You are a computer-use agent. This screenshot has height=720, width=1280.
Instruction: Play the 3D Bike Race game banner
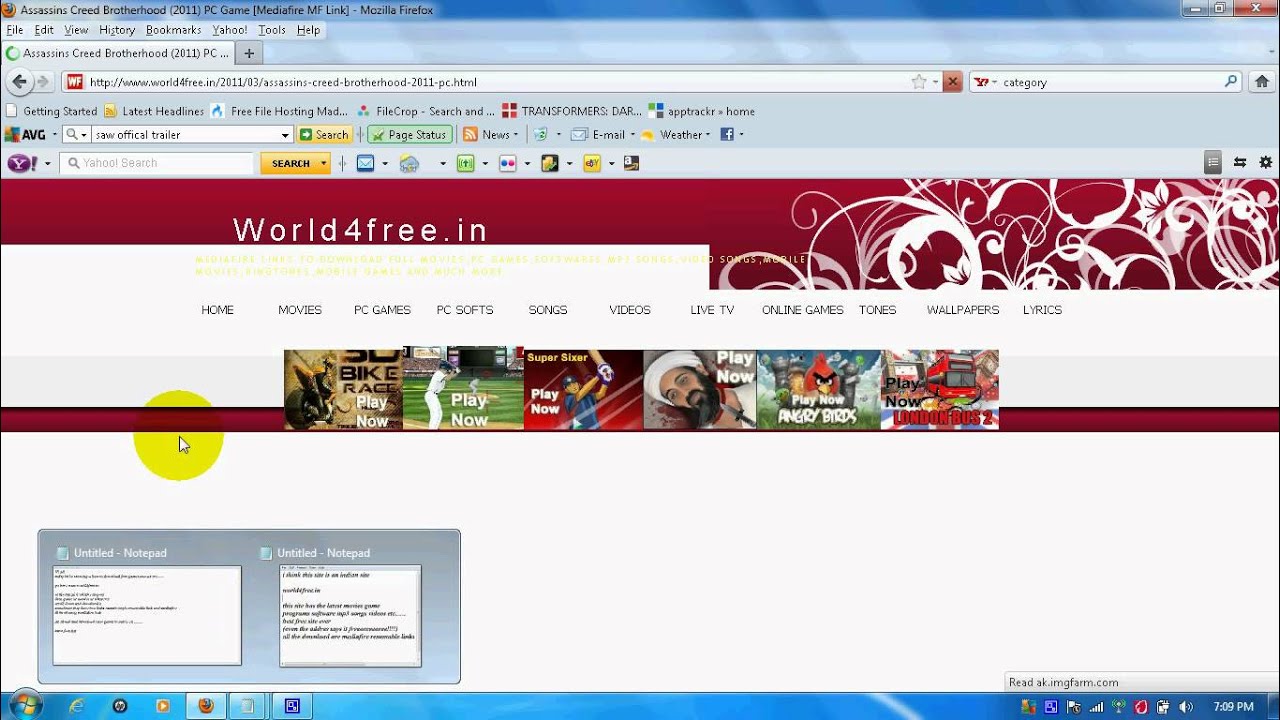(343, 390)
